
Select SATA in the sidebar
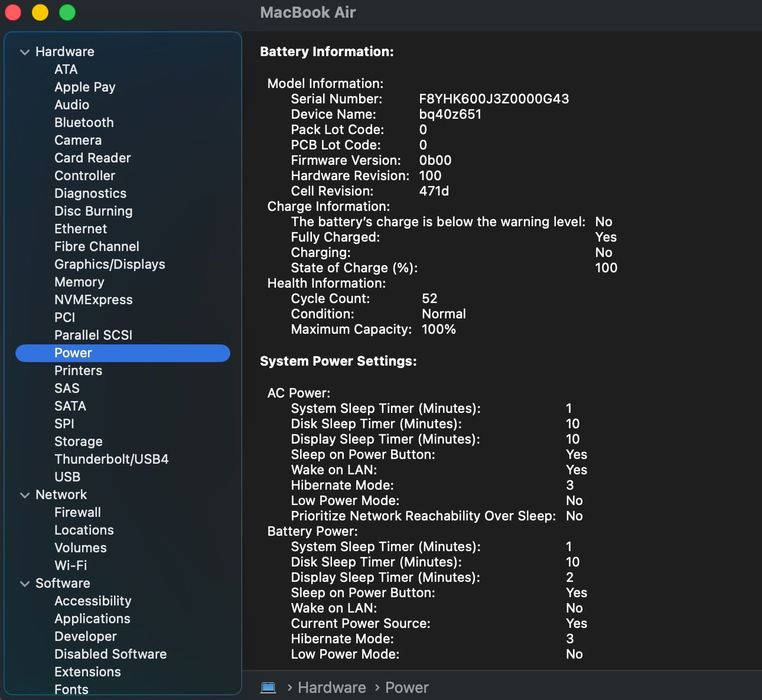click(70, 406)
